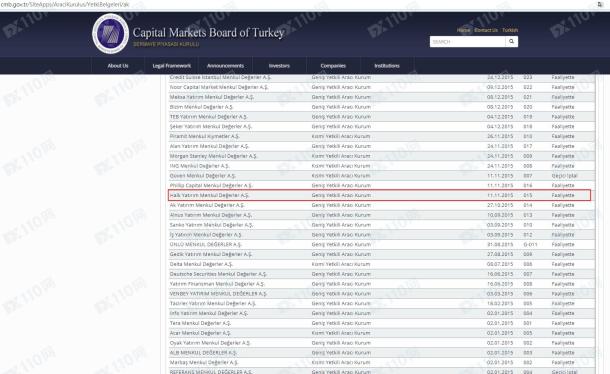Click the browser icon at top right
610x374 pixels.
click(x=600, y=4)
